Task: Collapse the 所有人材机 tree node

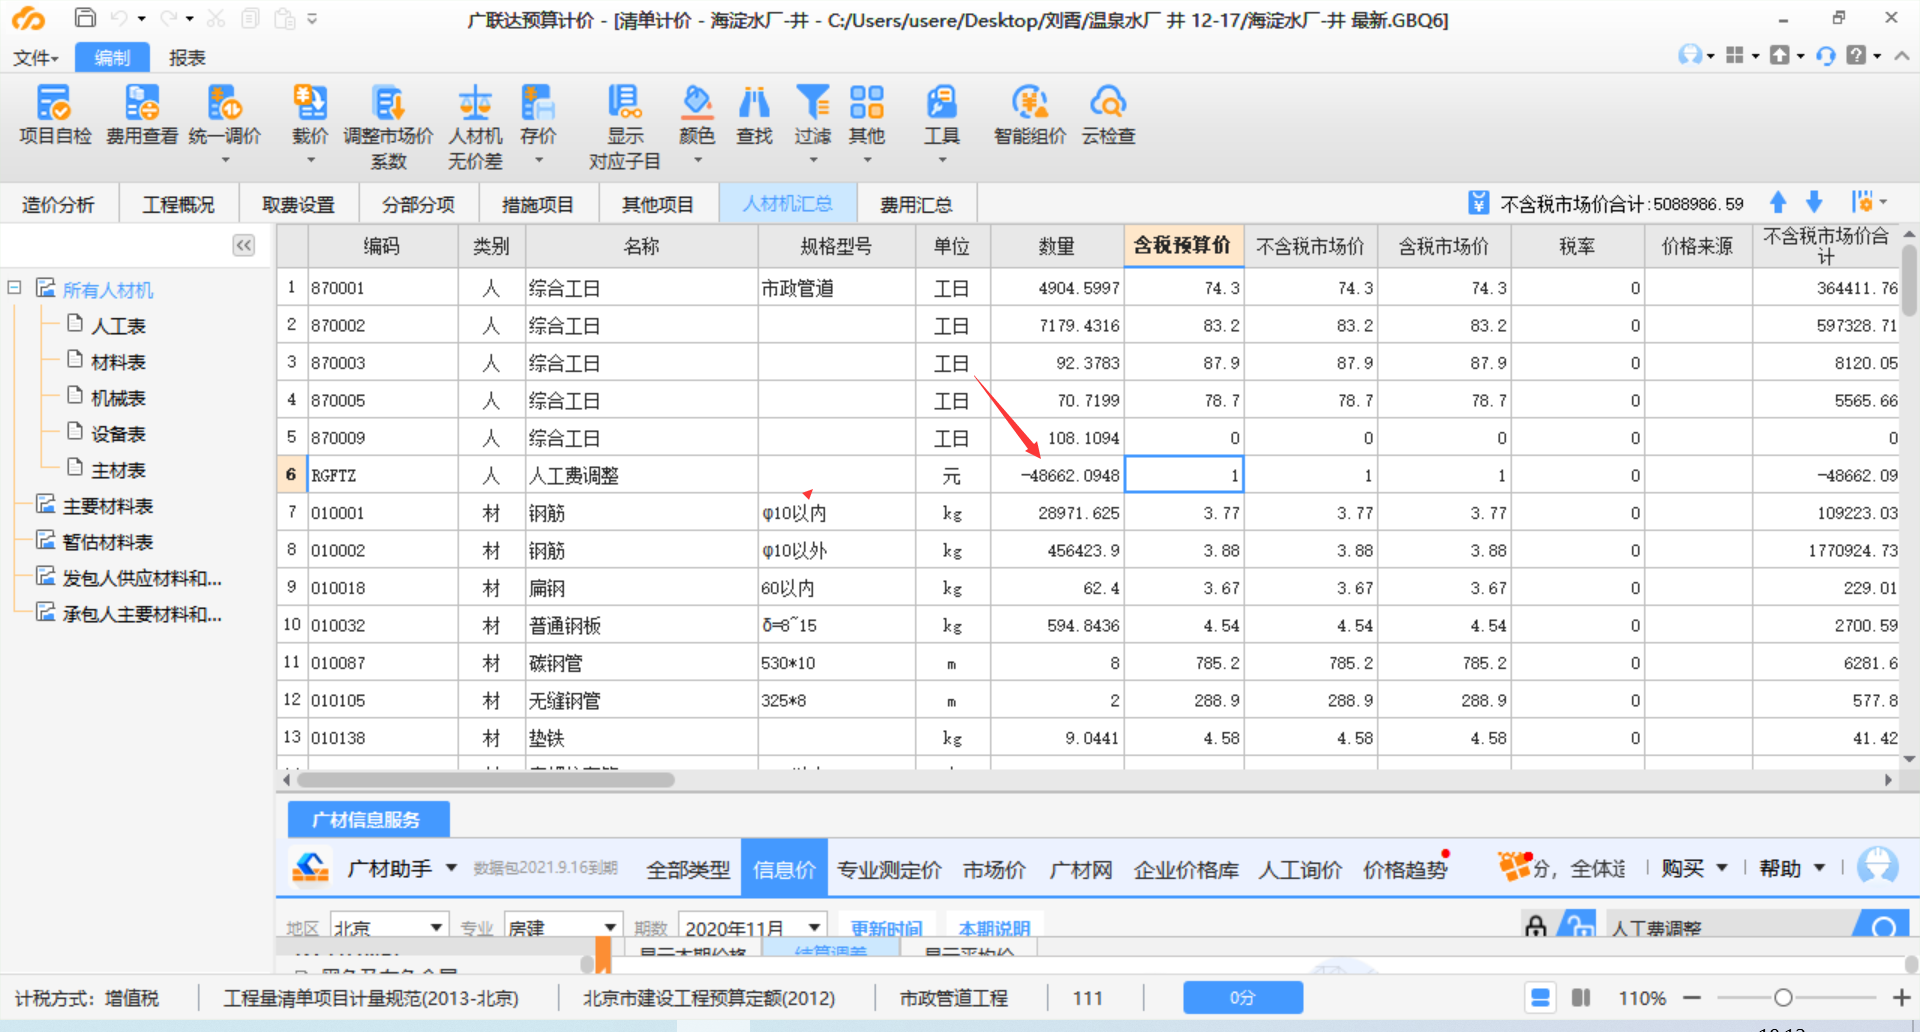Action: click(14, 288)
